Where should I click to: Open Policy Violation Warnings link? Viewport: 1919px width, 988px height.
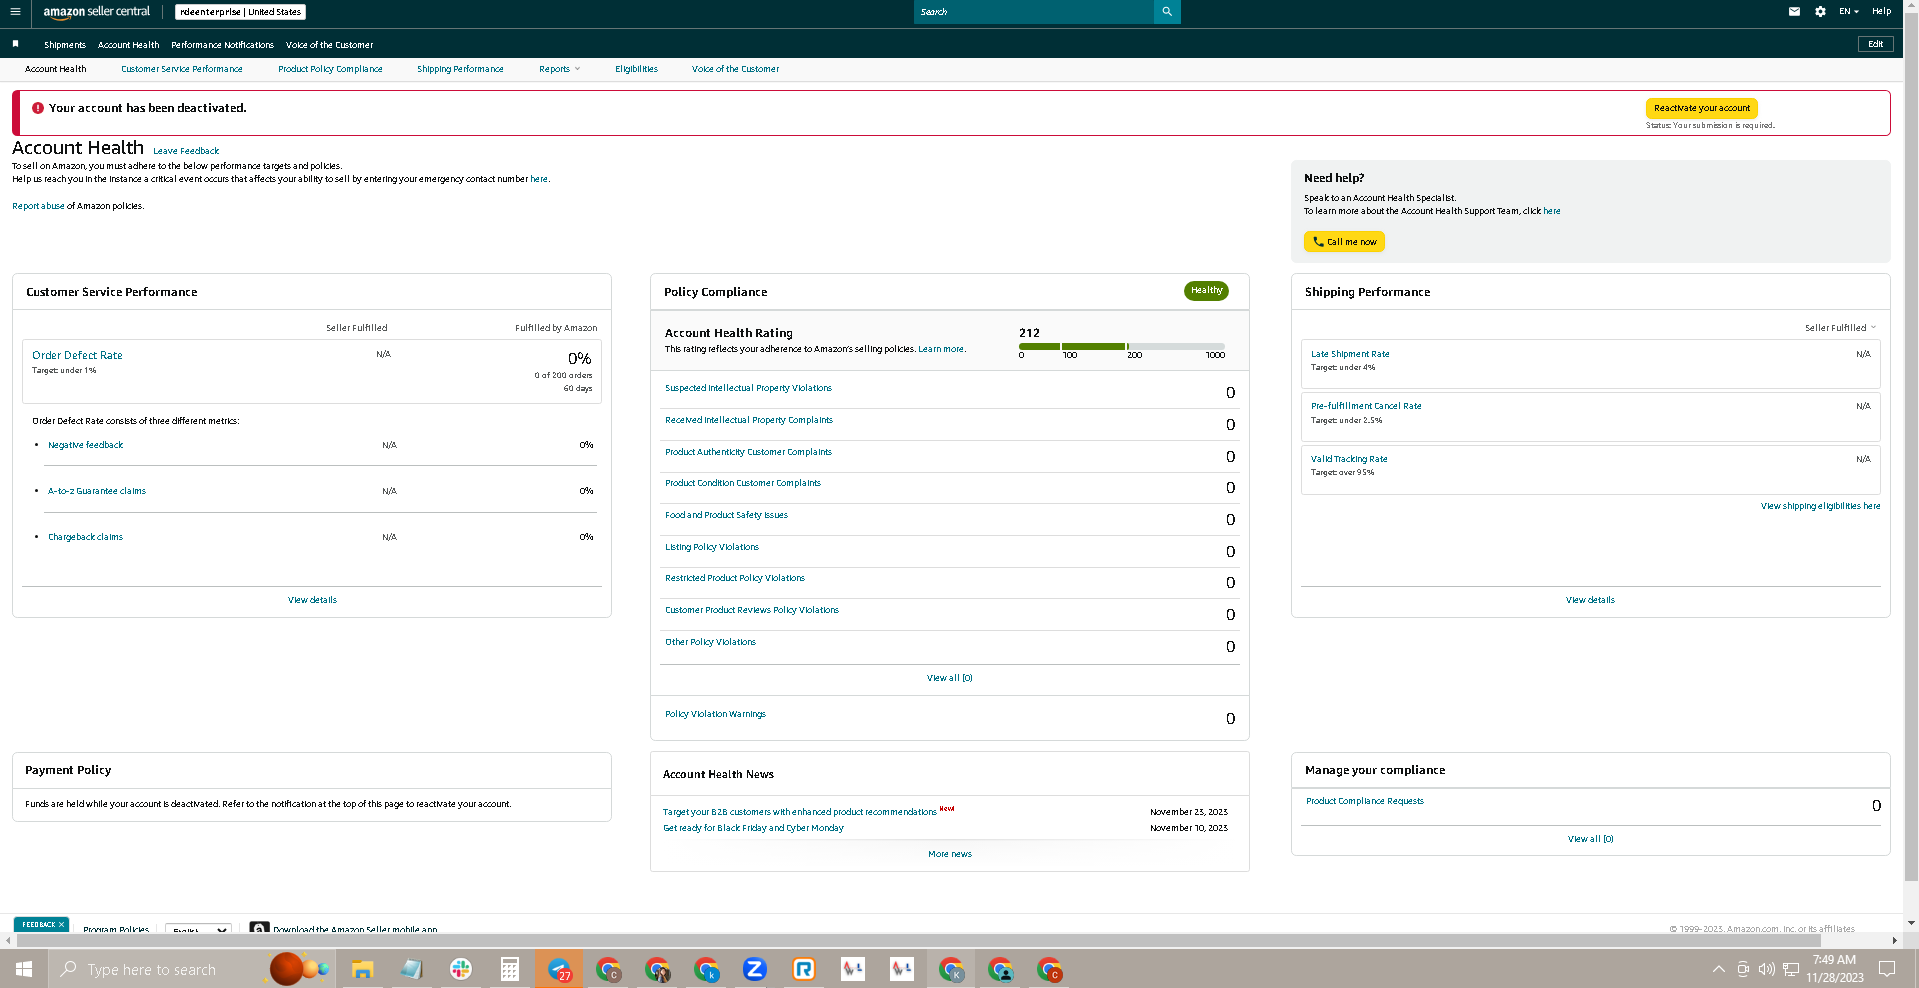pos(715,714)
